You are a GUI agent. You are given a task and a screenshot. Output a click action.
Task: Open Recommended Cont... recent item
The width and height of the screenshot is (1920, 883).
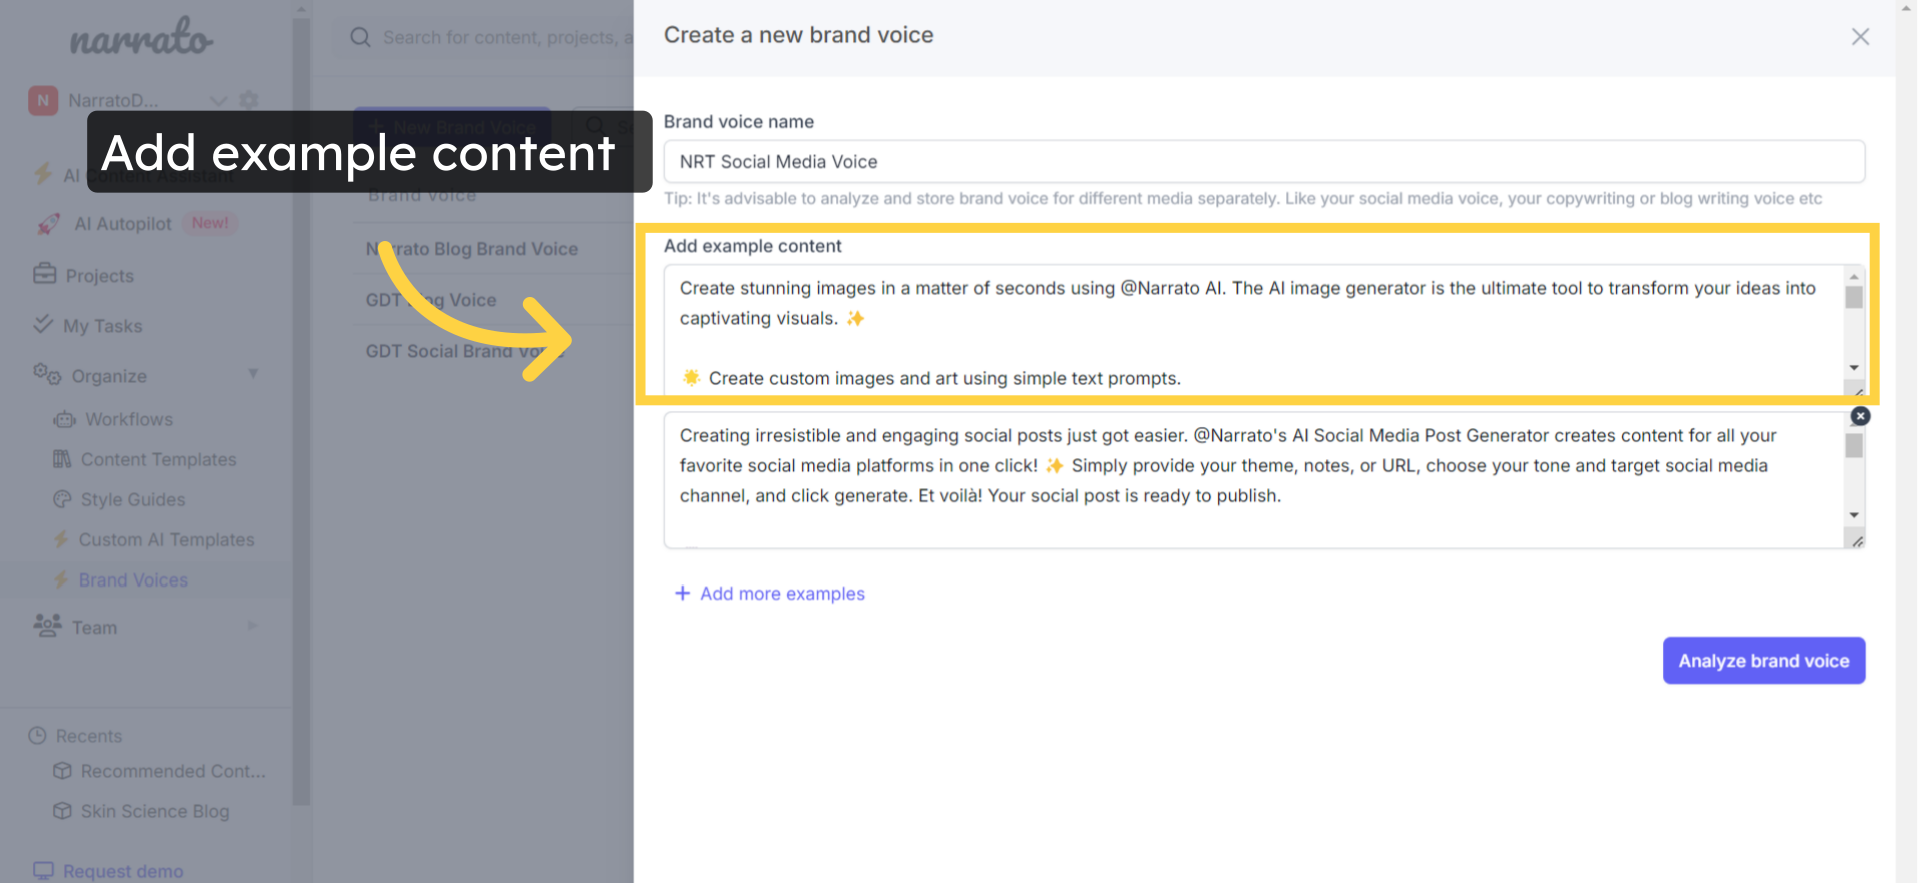click(x=173, y=771)
